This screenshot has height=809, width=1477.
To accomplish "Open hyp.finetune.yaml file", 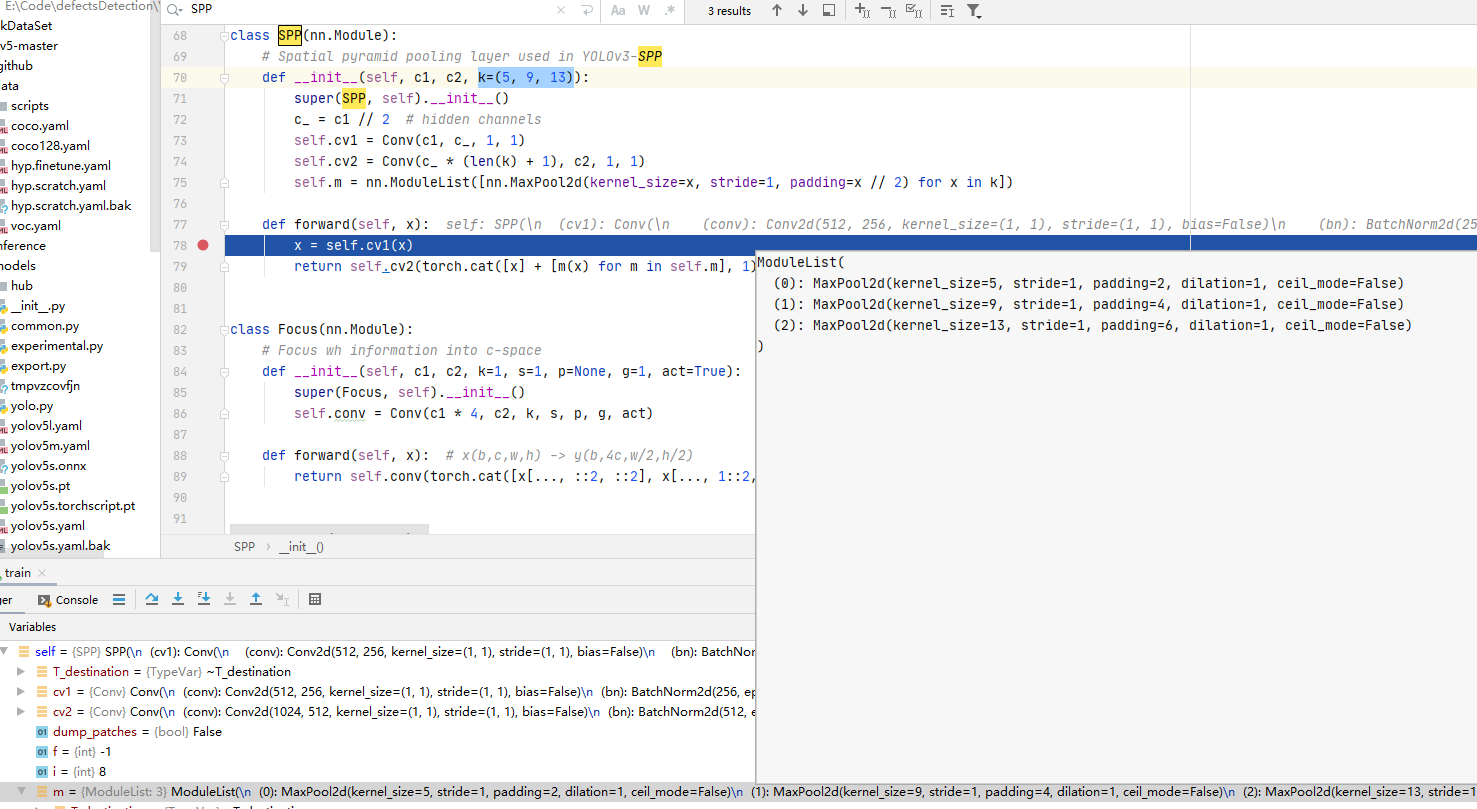I will [x=61, y=166].
